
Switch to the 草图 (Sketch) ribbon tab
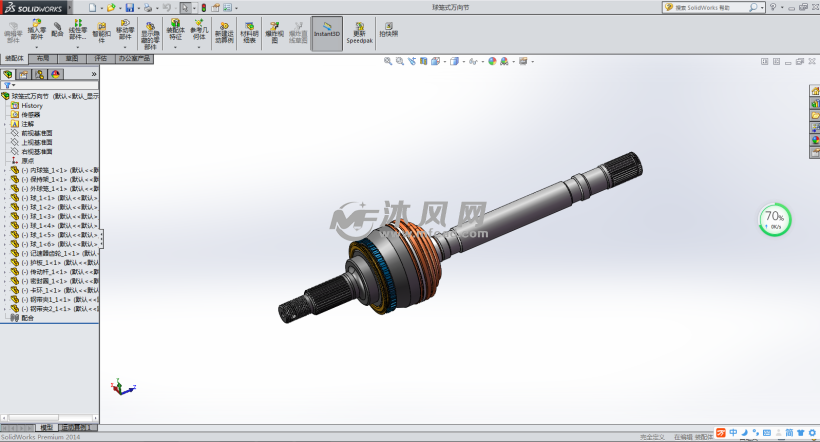(72, 59)
